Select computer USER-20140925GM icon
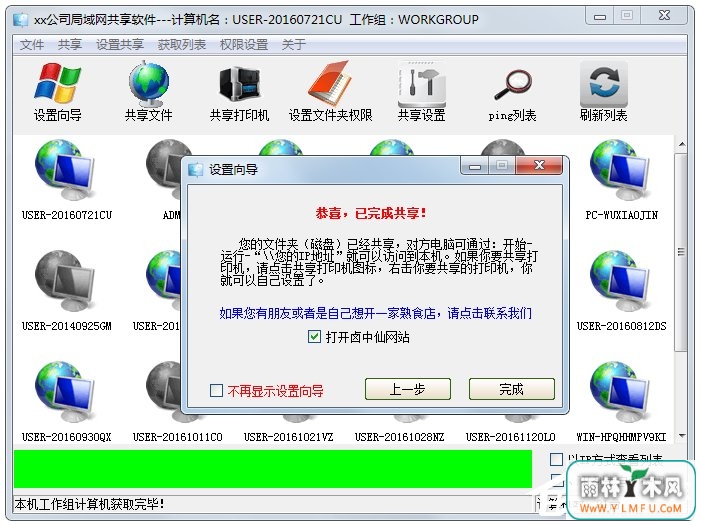The image size is (701, 525). 66,281
